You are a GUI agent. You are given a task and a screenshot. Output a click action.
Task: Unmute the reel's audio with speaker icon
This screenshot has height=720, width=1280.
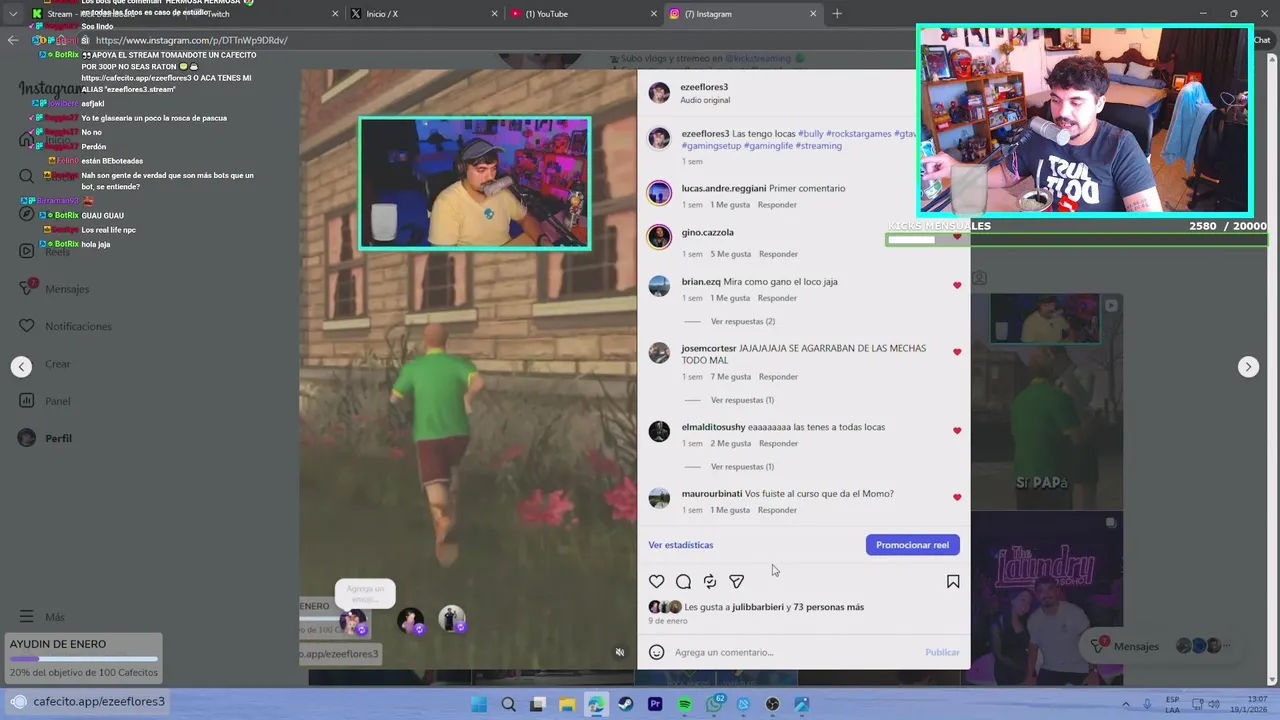(620, 652)
